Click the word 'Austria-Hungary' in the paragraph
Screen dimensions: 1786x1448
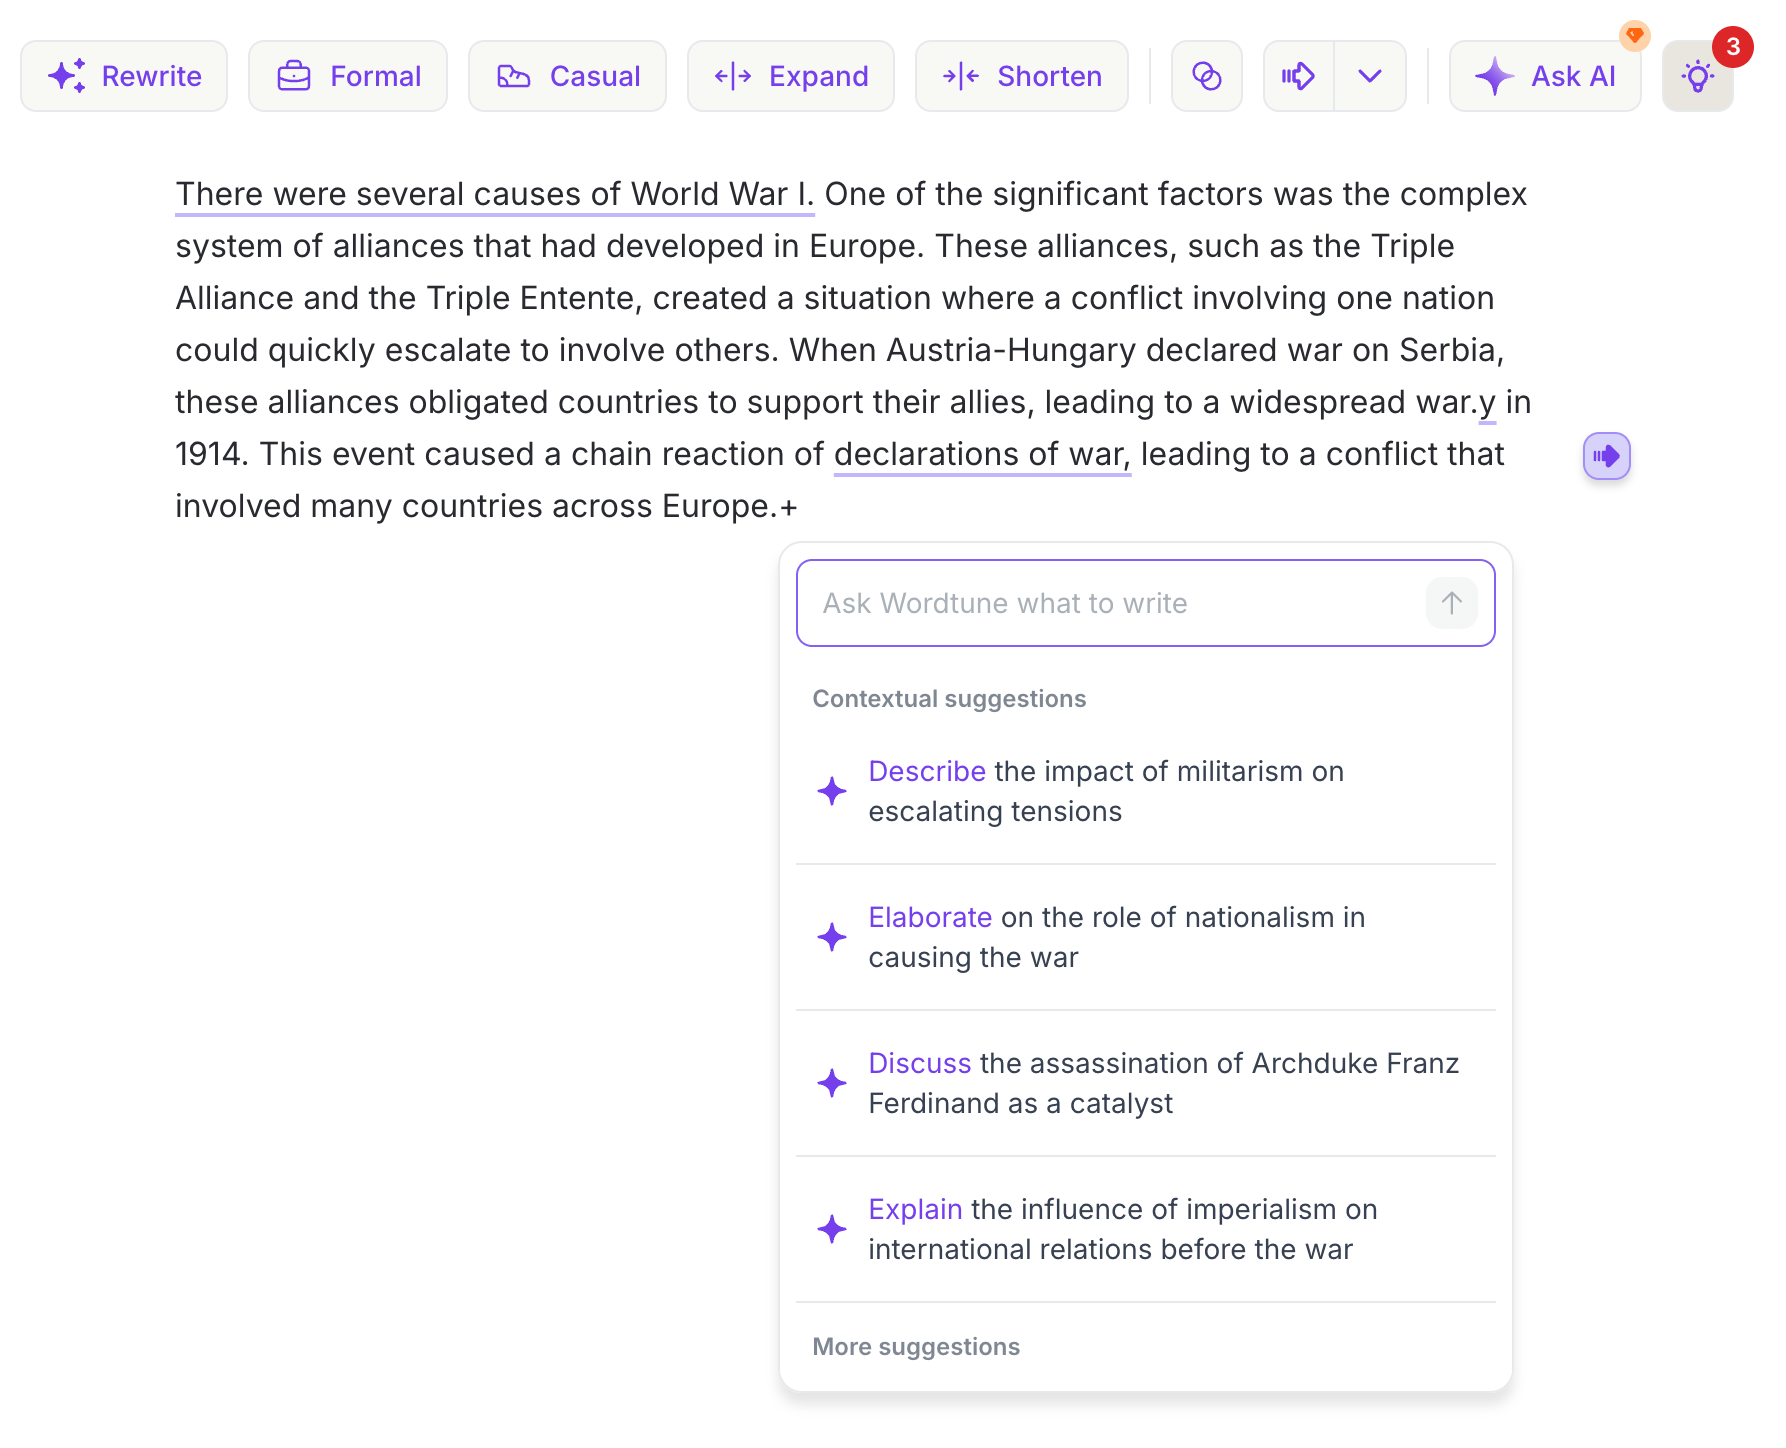point(1011,350)
